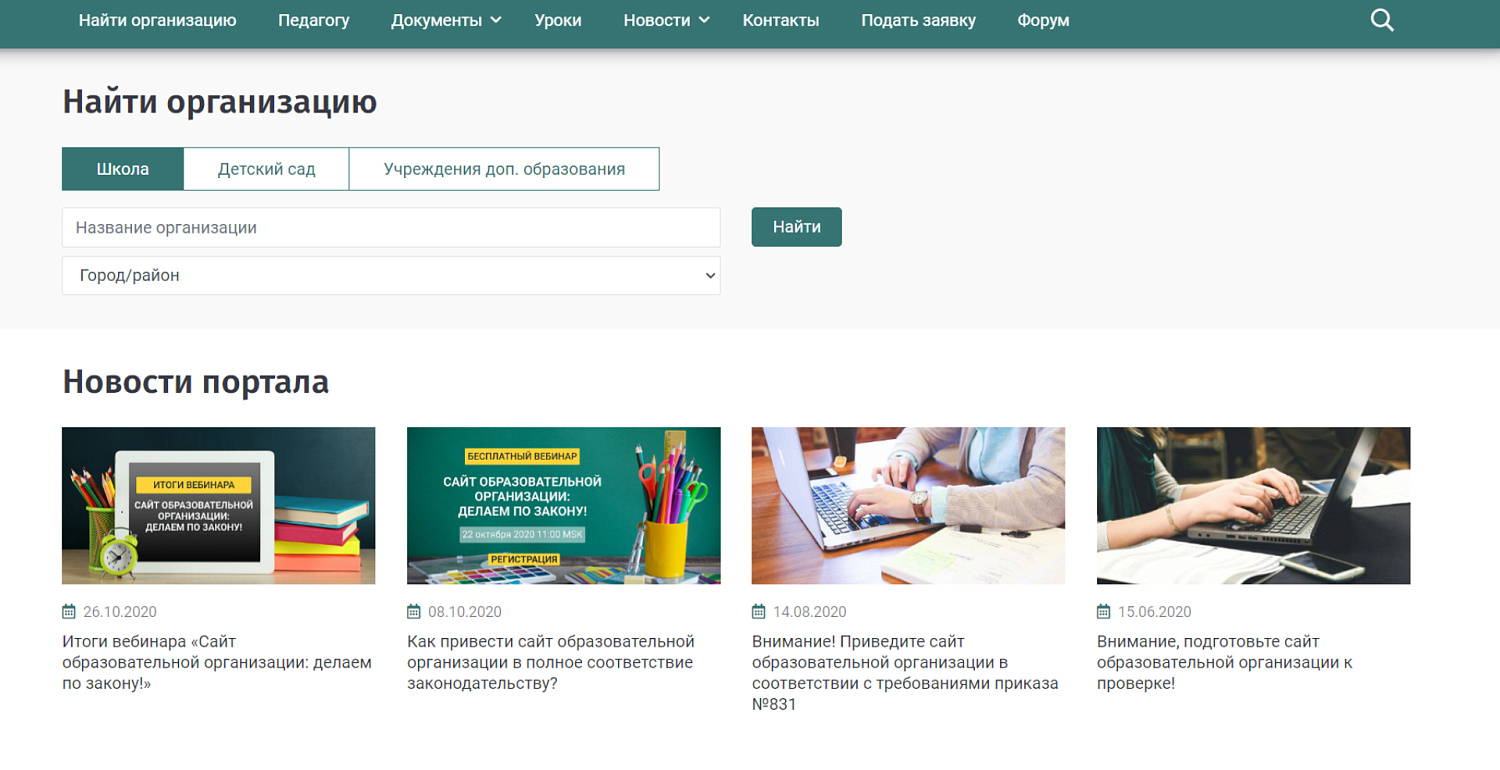The width and height of the screenshot is (1500, 770).
Task: Open Педагогу in the top navigation
Action: click(314, 20)
